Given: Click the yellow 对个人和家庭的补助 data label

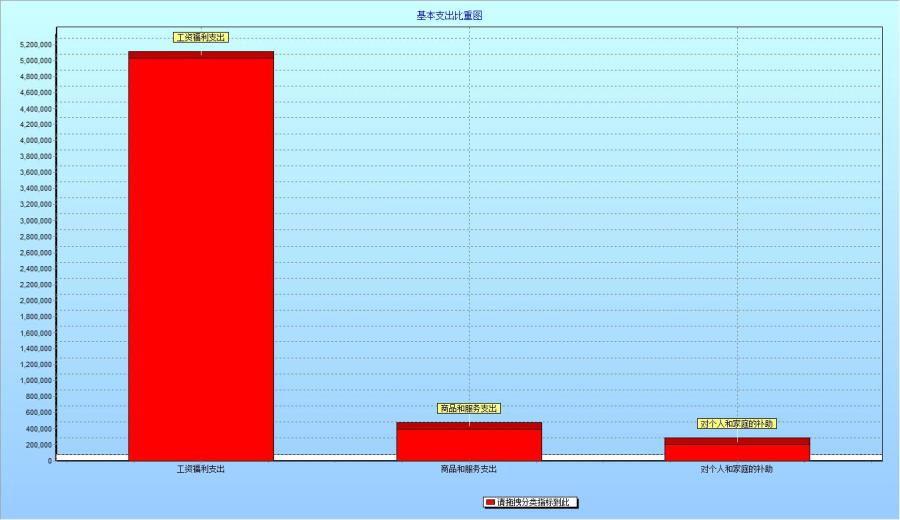Looking at the screenshot, I should tap(737, 424).
